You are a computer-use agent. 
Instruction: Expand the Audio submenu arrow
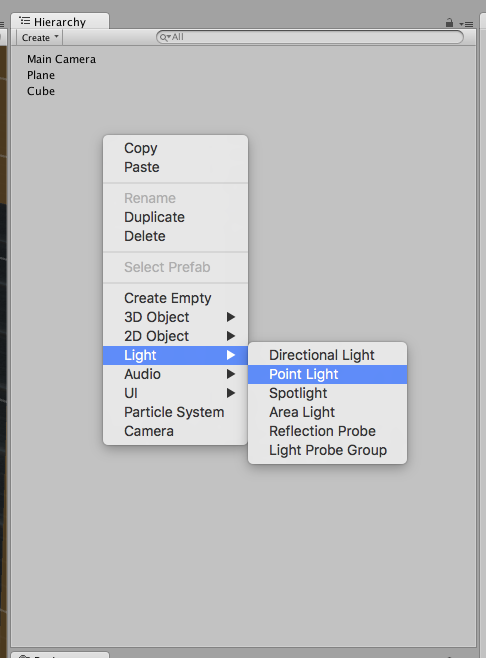tap(230, 374)
